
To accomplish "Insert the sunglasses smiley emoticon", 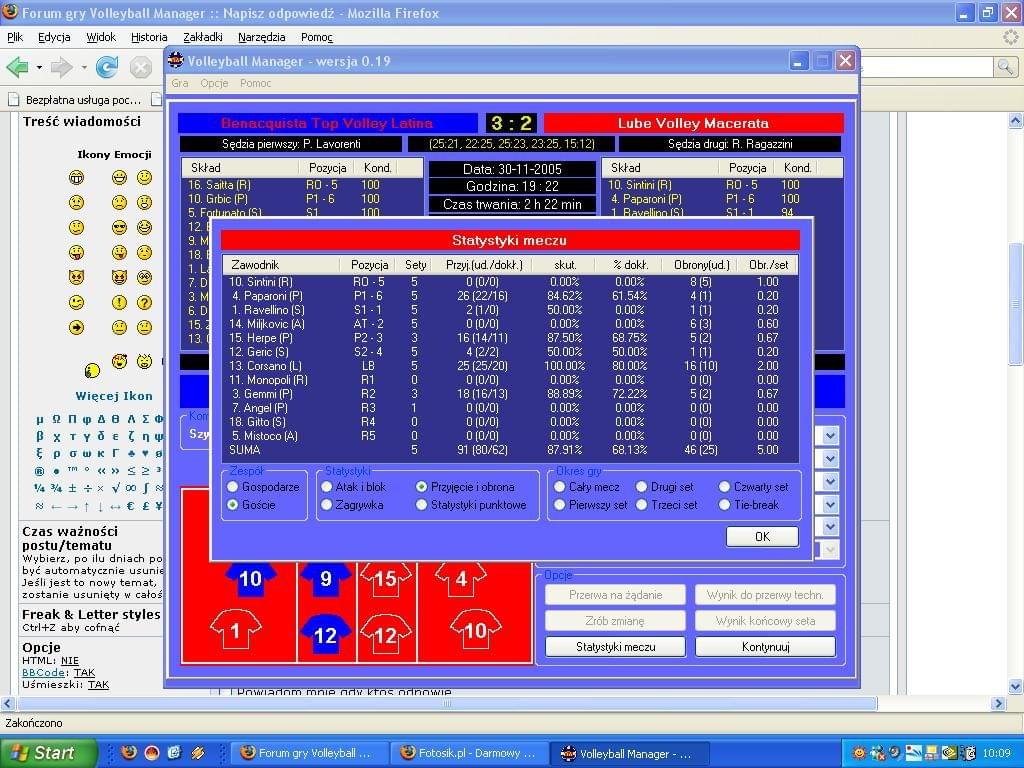I will click(120, 227).
